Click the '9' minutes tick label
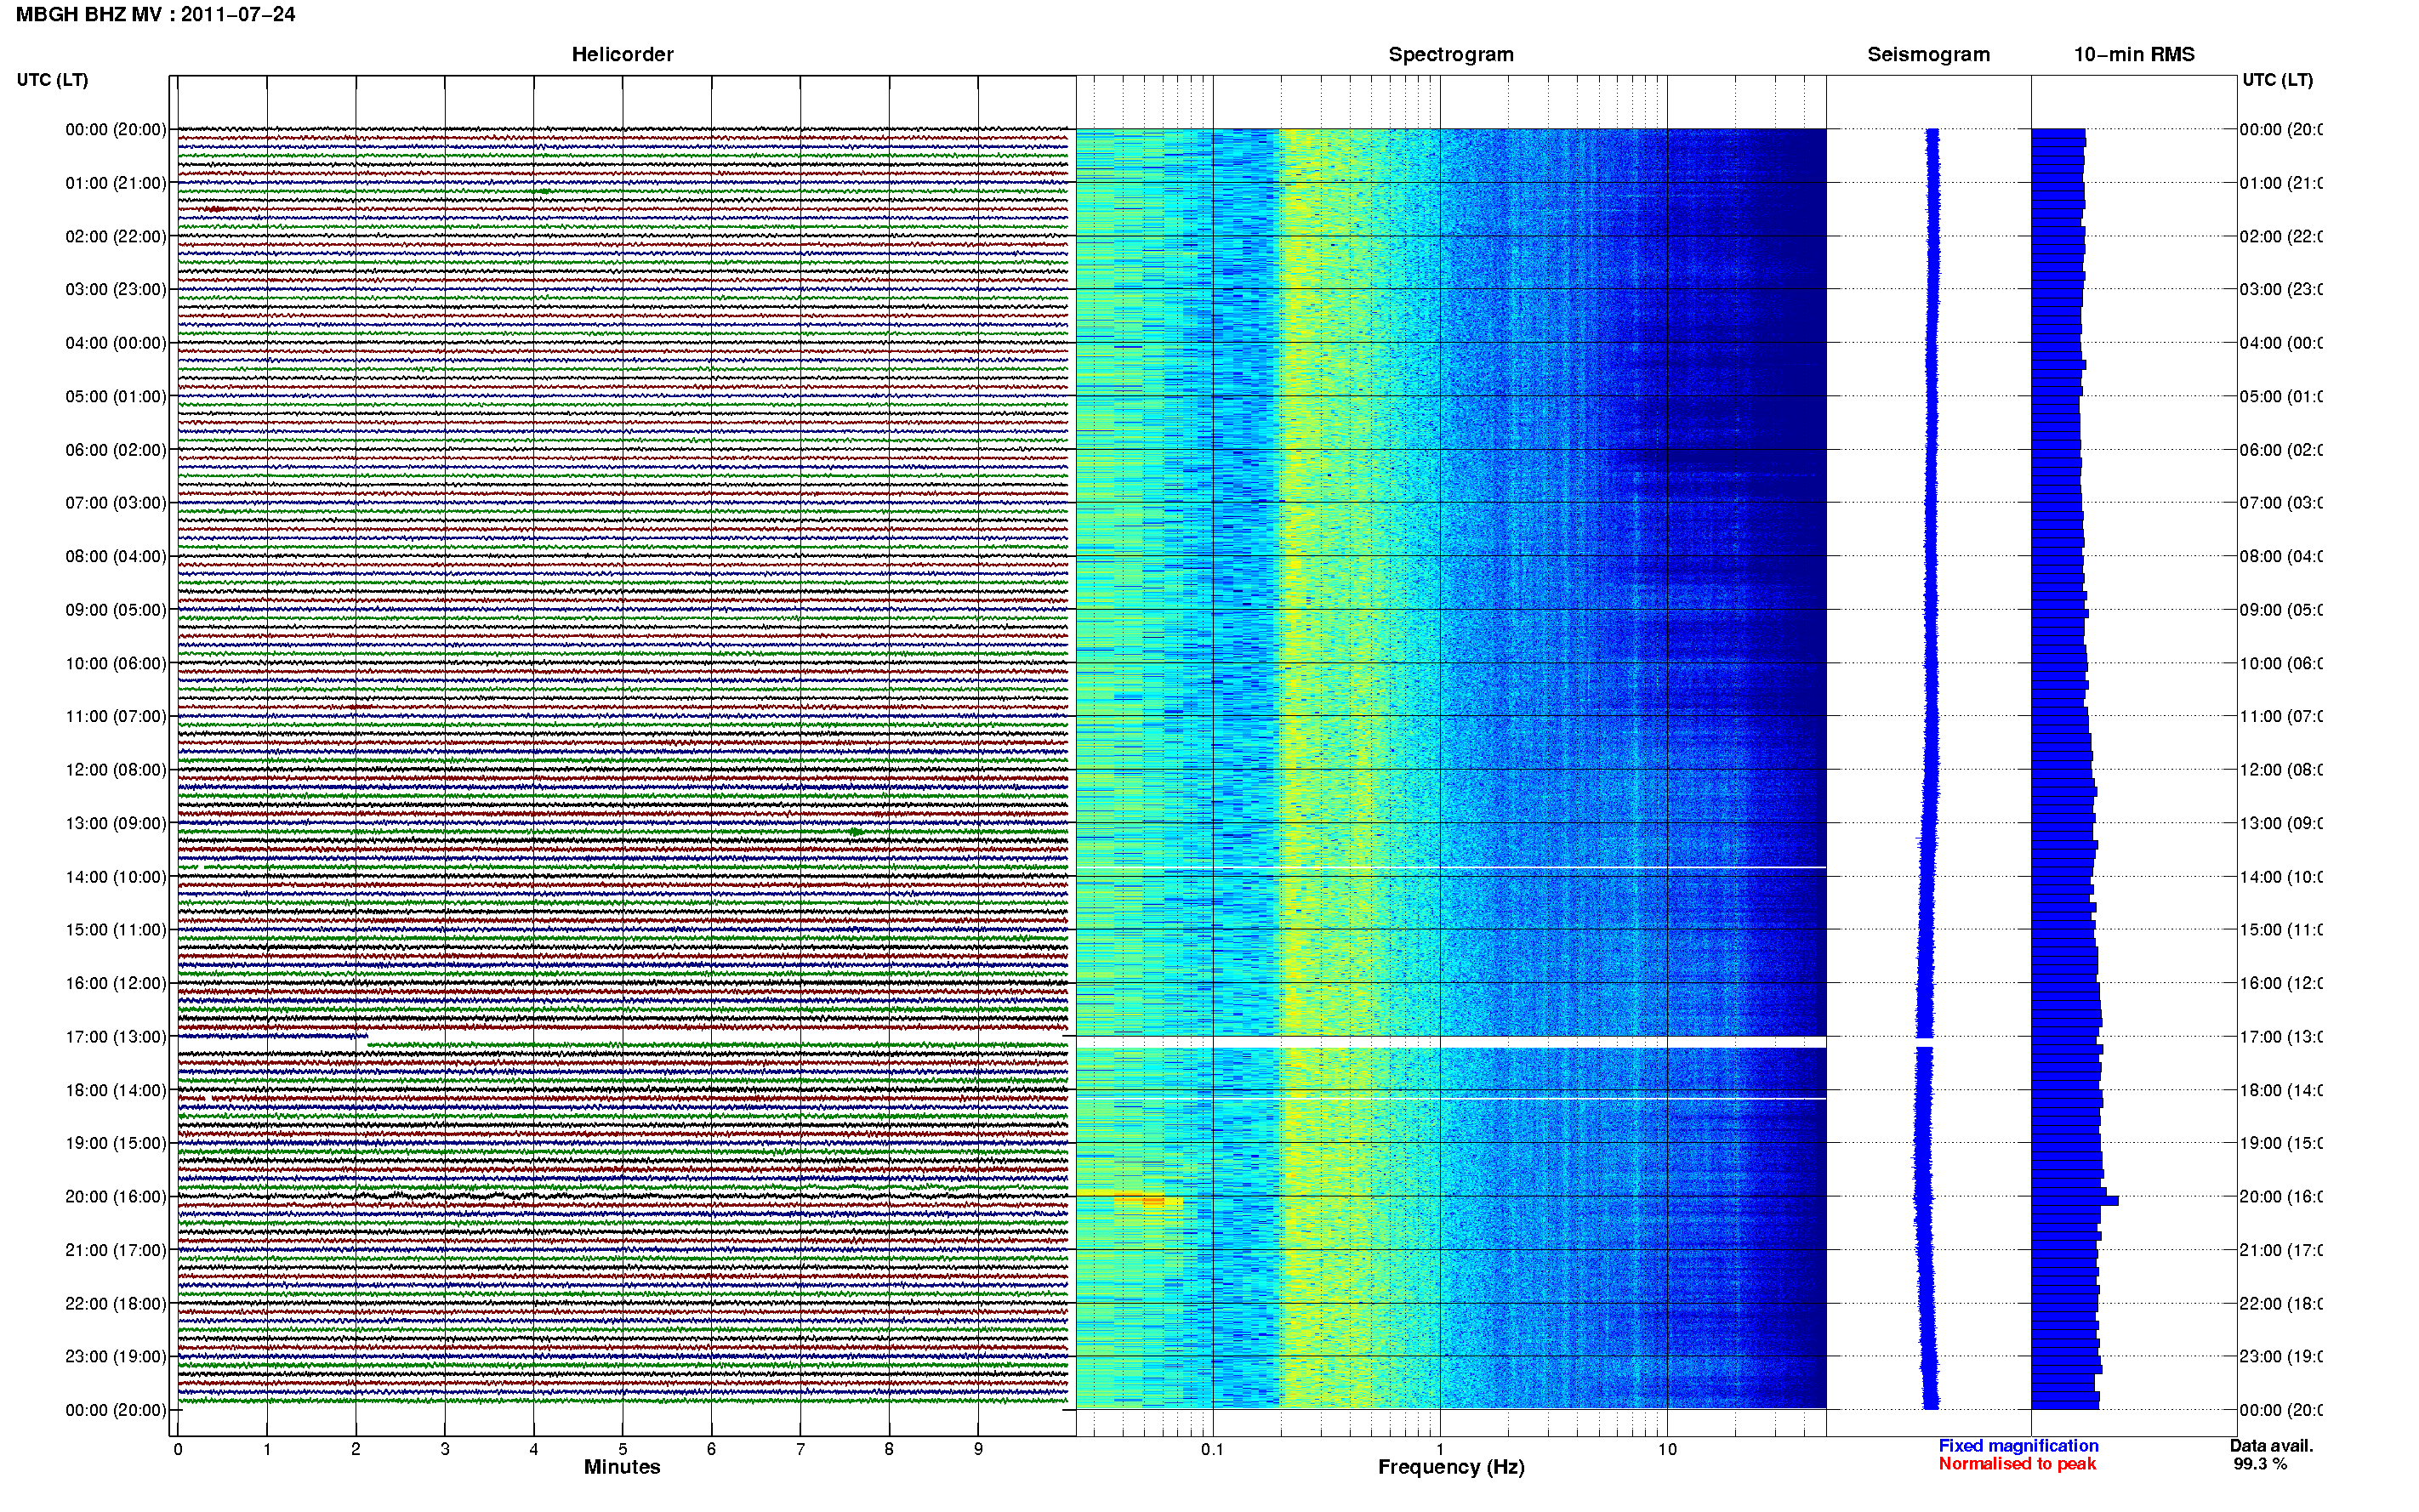 click(978, 1449)
